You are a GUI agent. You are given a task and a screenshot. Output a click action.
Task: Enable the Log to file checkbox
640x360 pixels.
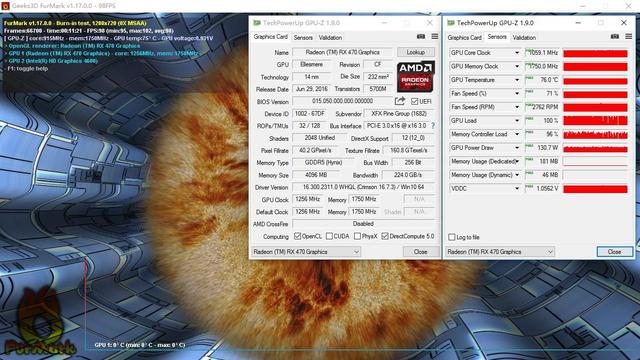(451, 237)
